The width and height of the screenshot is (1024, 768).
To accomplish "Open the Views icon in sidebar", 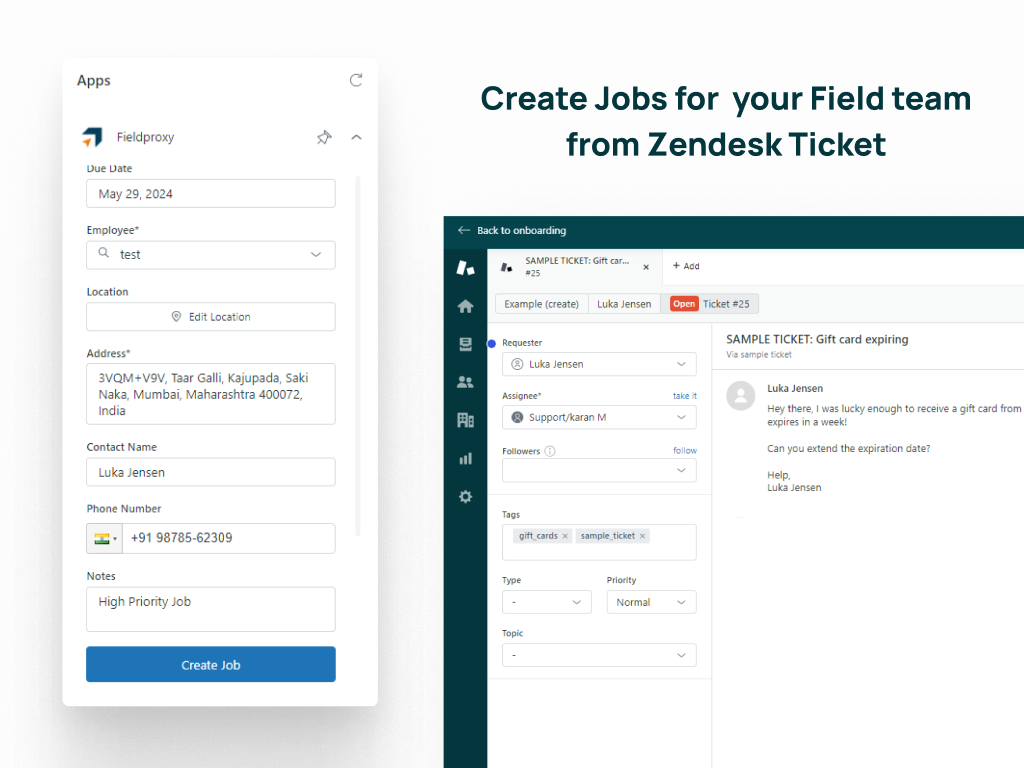I will pyautogui.click(x=465, y=344).
